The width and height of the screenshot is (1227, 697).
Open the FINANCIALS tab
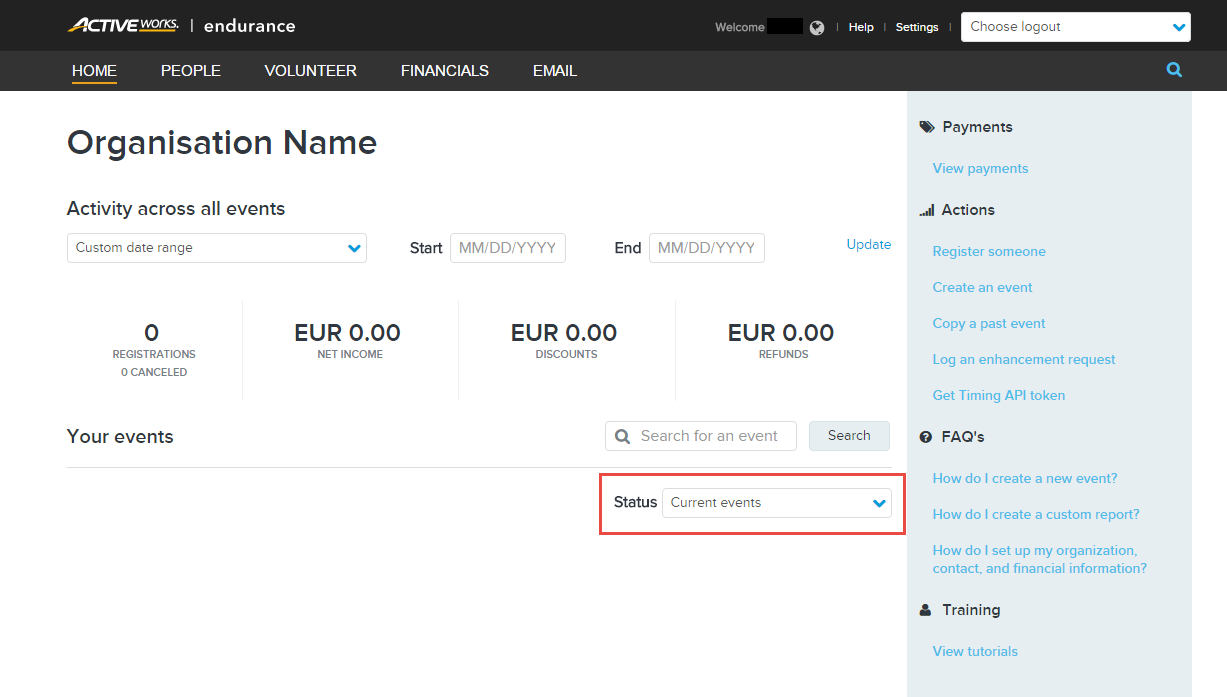pos(445,71)
